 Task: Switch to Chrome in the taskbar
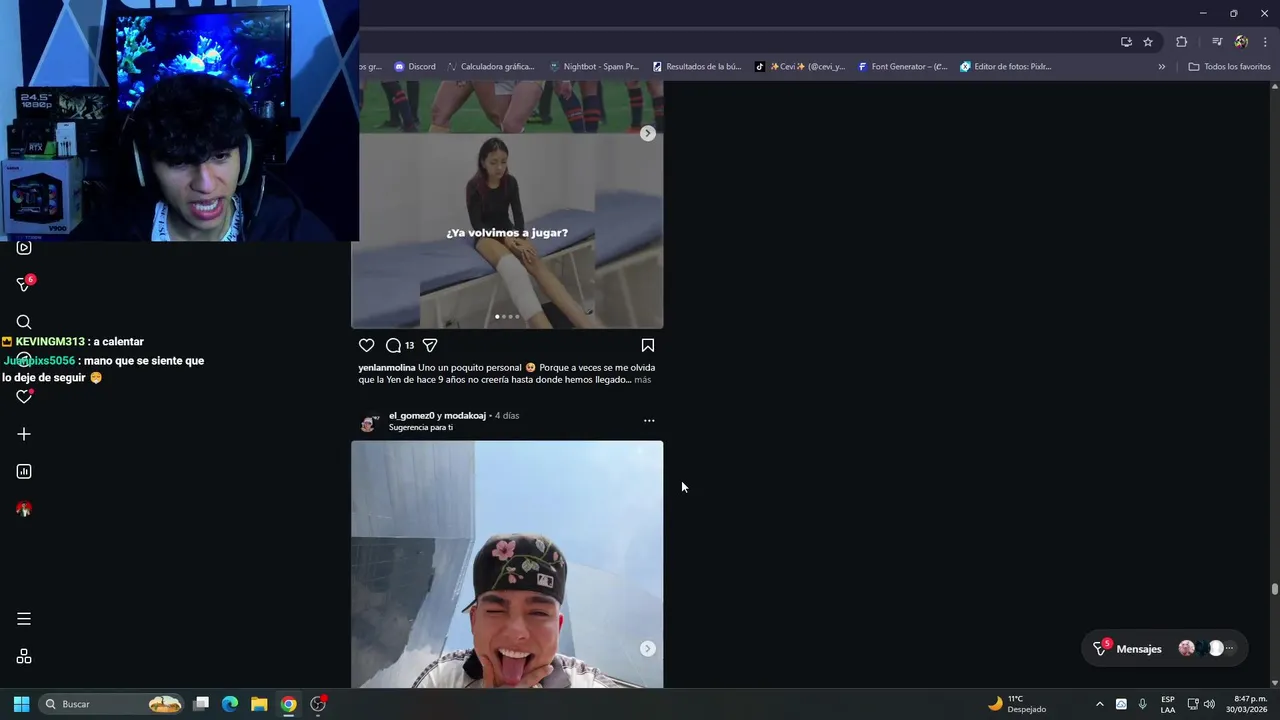pos(288,704)
